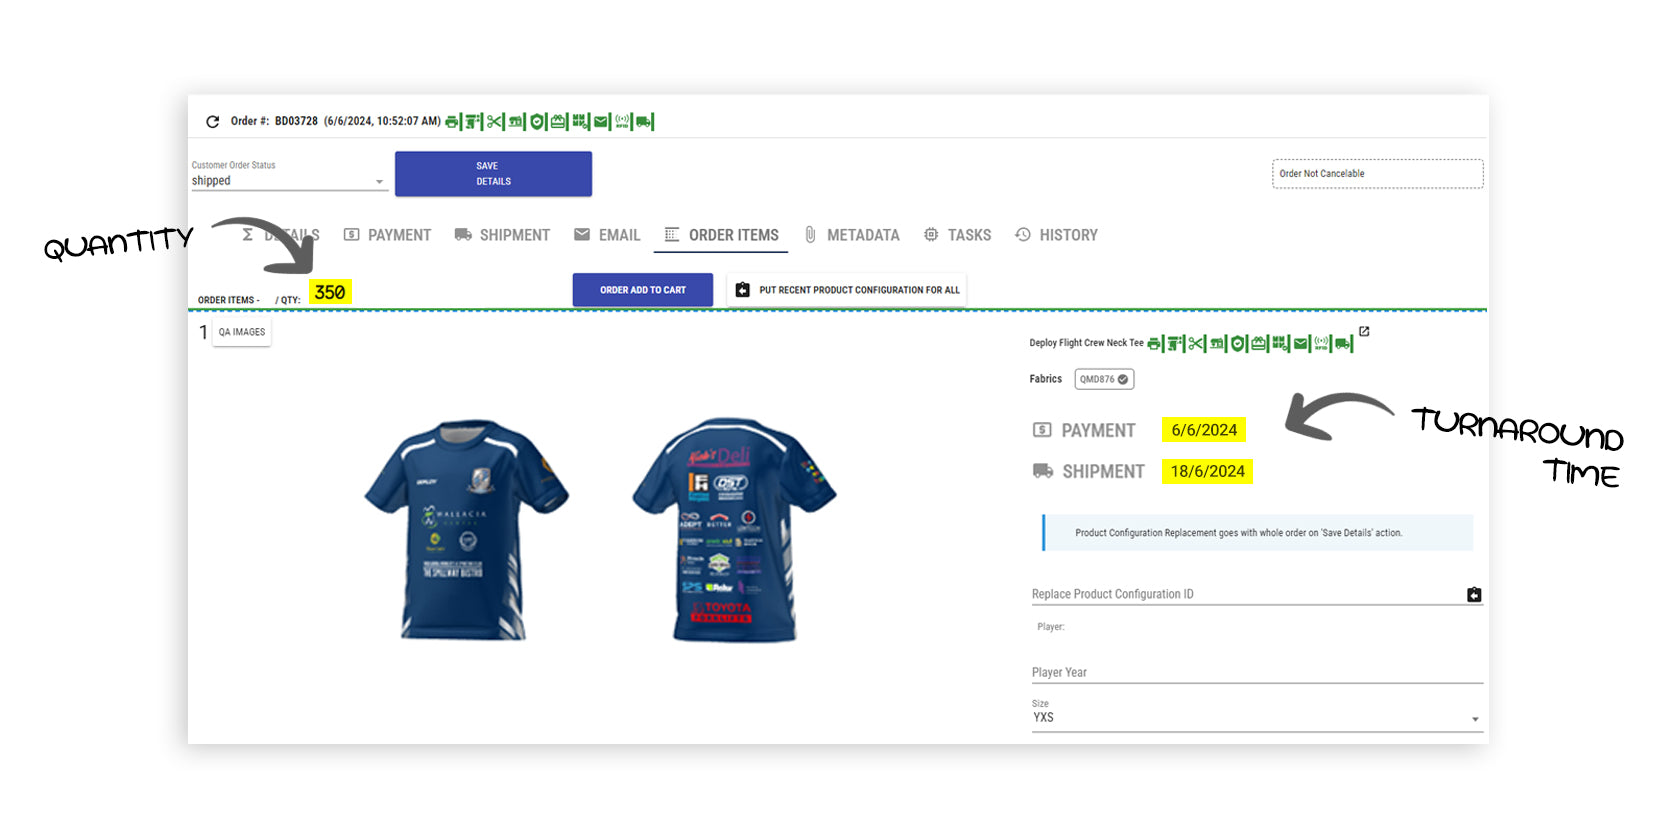1677x838 pixels.
Task: Click the green truck icon in order header
Action: tap(643, 122)
